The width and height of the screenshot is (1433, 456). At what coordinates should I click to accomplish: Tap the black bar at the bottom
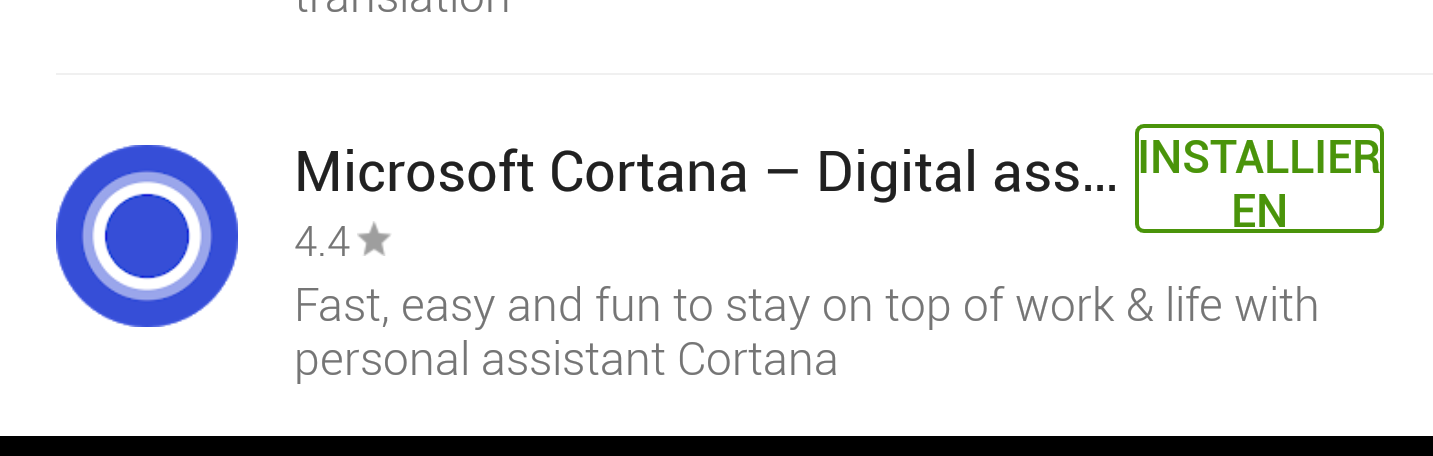point(716,446)
